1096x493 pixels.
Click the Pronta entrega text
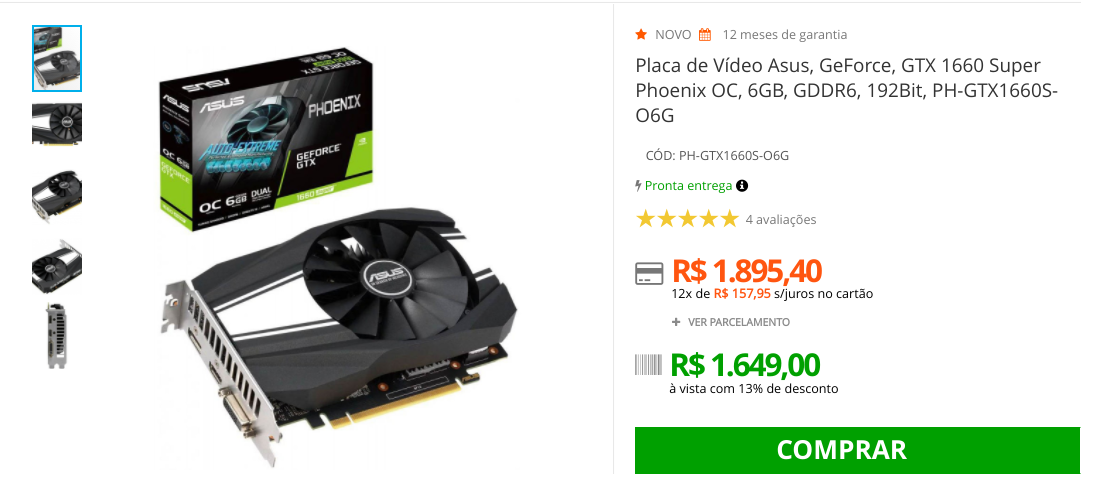click(x=688, y=186)
